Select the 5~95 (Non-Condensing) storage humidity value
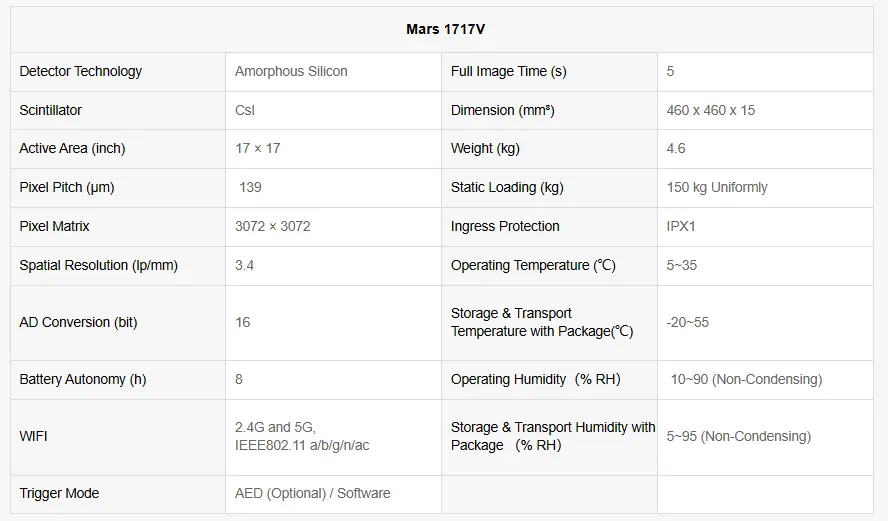 (739, 436)
